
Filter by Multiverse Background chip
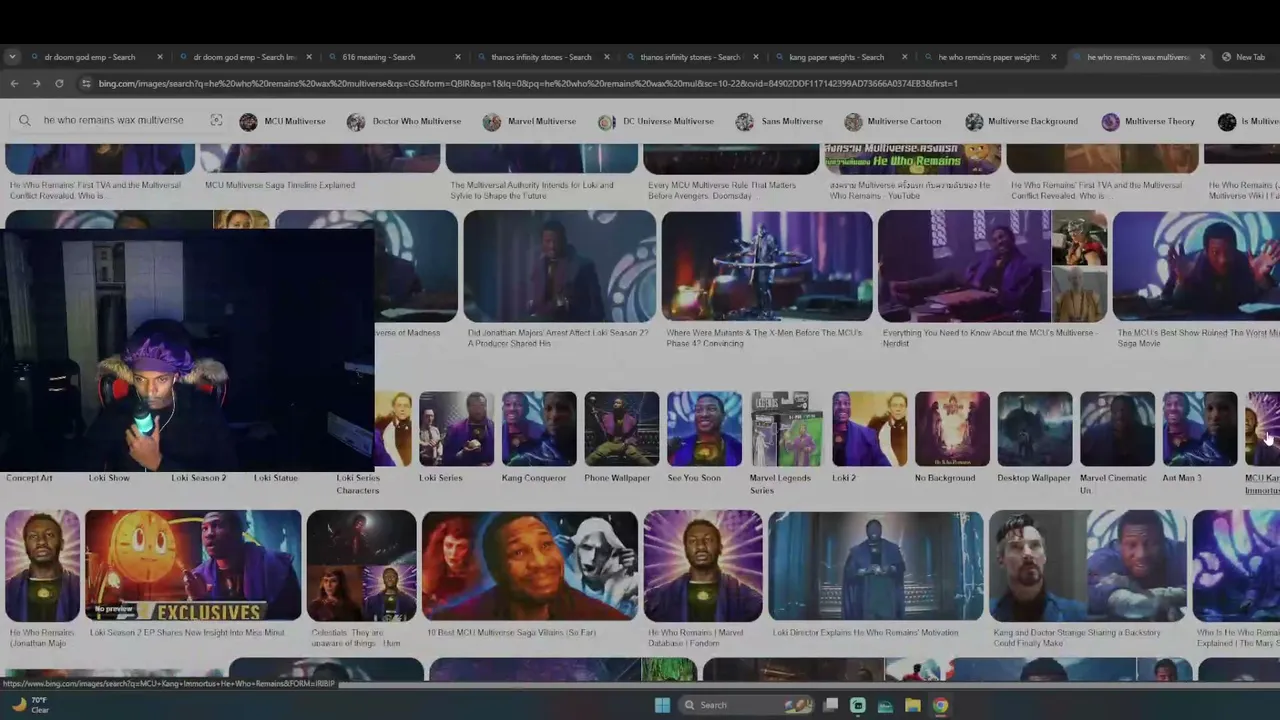pyautogui.click(x=1022, y=121)
